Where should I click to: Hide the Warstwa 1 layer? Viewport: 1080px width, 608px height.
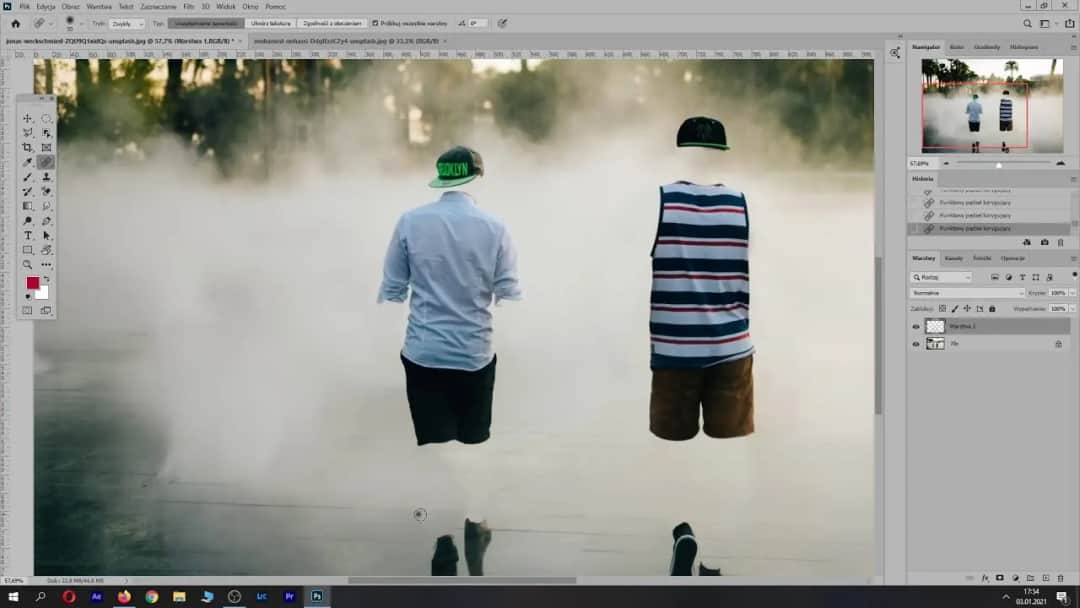coord(916,326)
